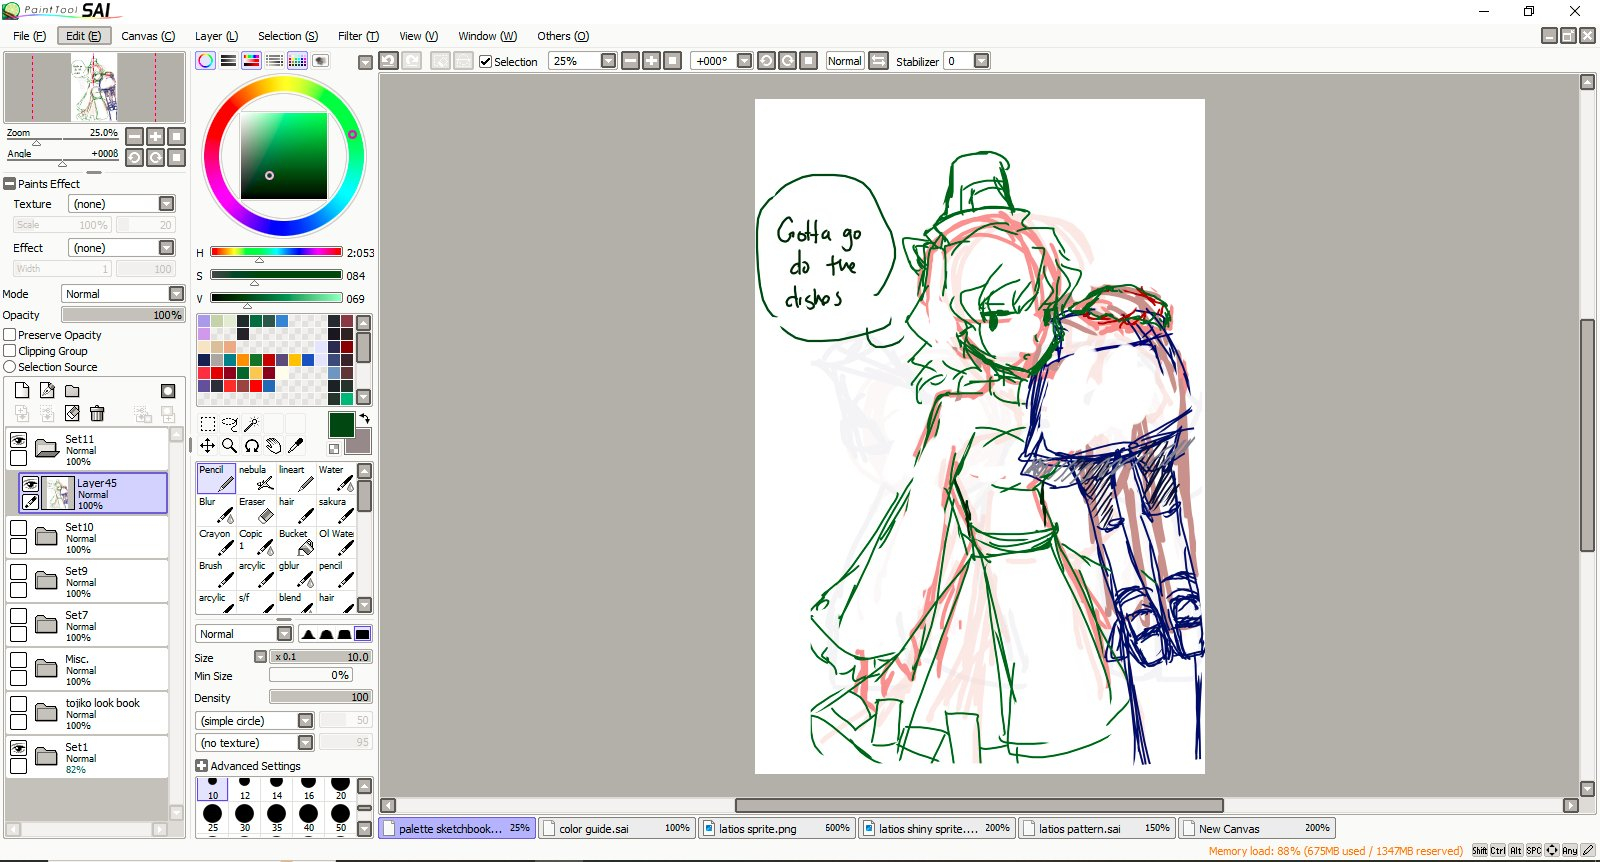Click the delete layer trash icon
The height and width of the screenshot is (862, 1600).
(x=97, y=413)
